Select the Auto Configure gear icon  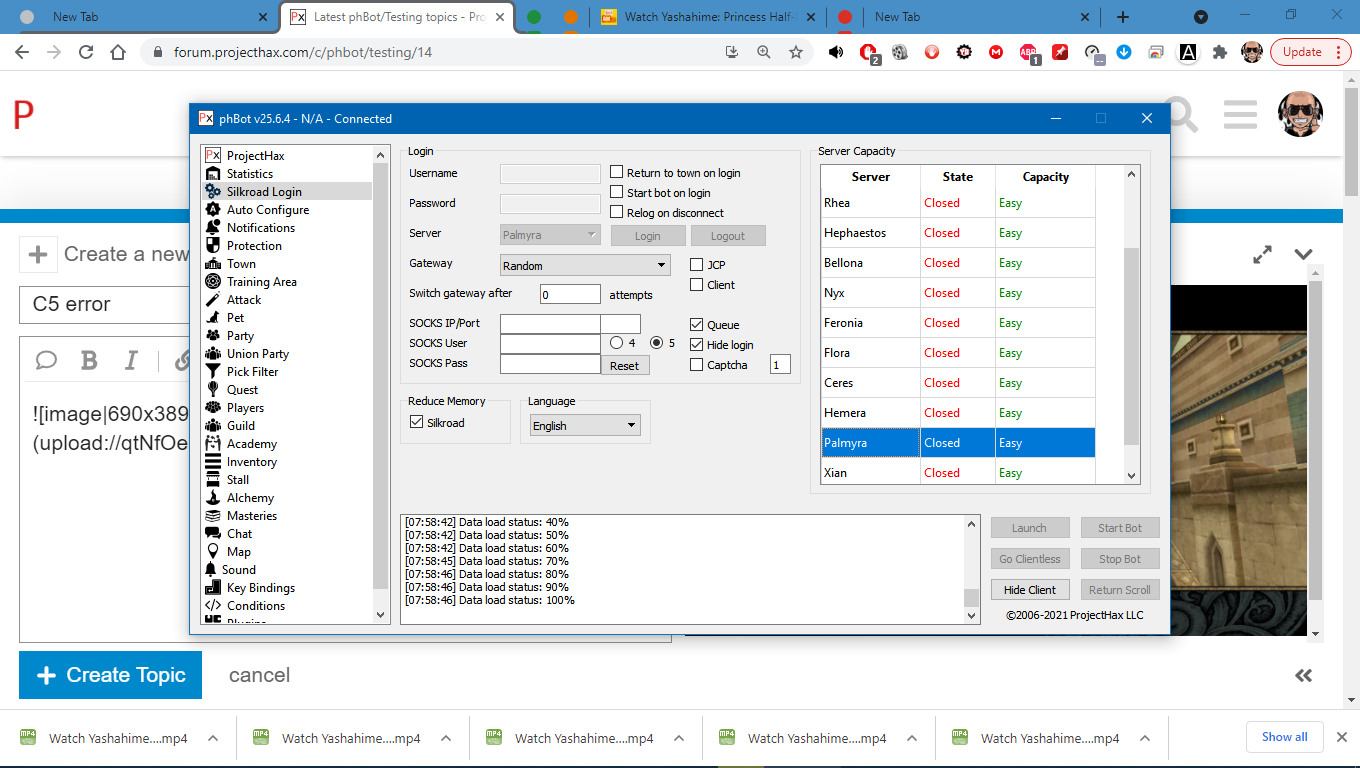212,210
